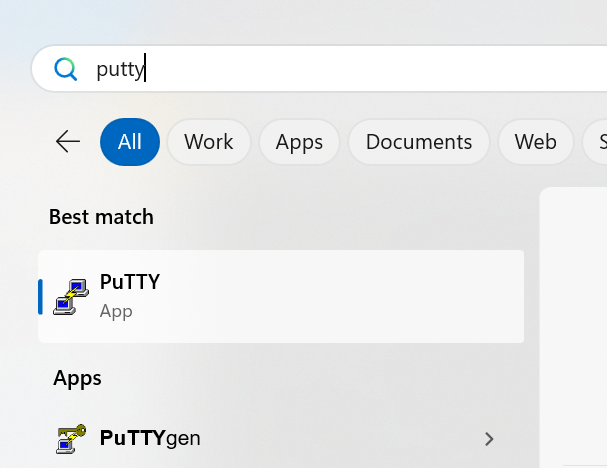Click the Apps section heading
Viewport: 607px width, 468px height.
point(77,378)
